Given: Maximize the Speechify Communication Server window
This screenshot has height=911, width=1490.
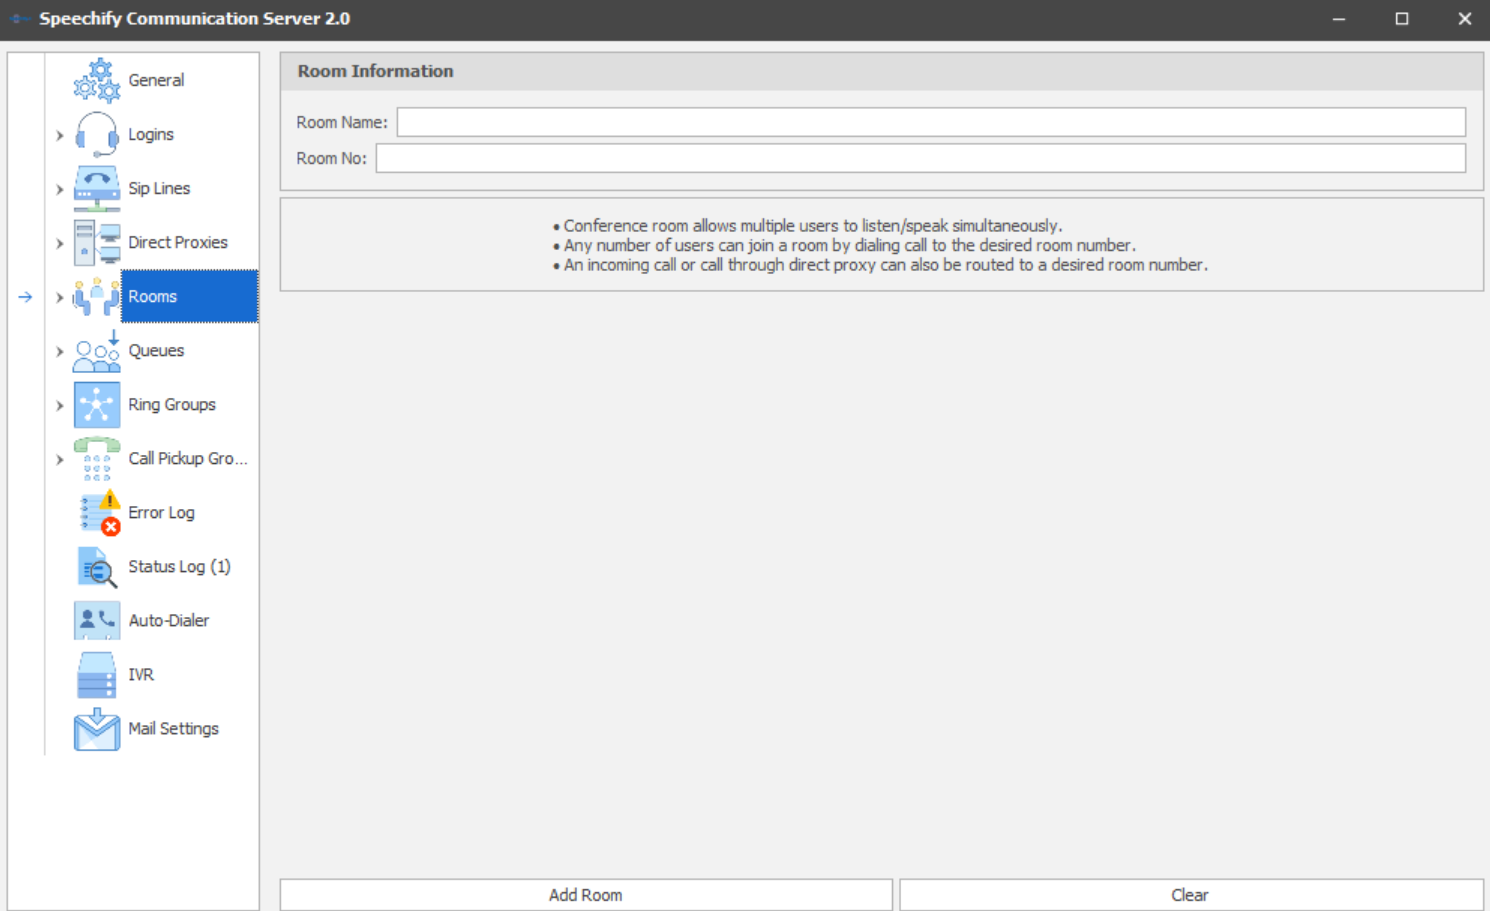Looking at the screenshot, I should pos(1402,19).
